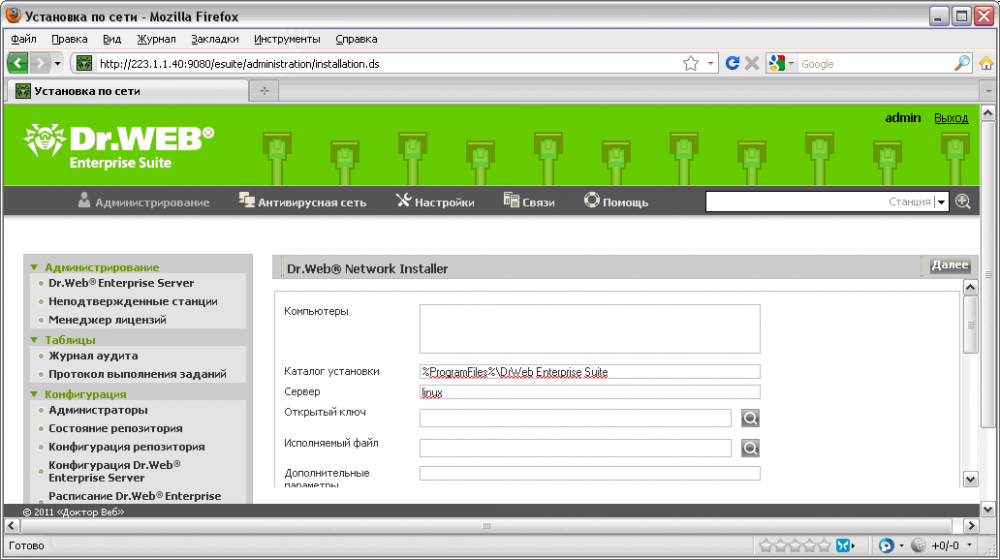Open Связи in top navigation
1000x560 pixels.
click(529, 202)
